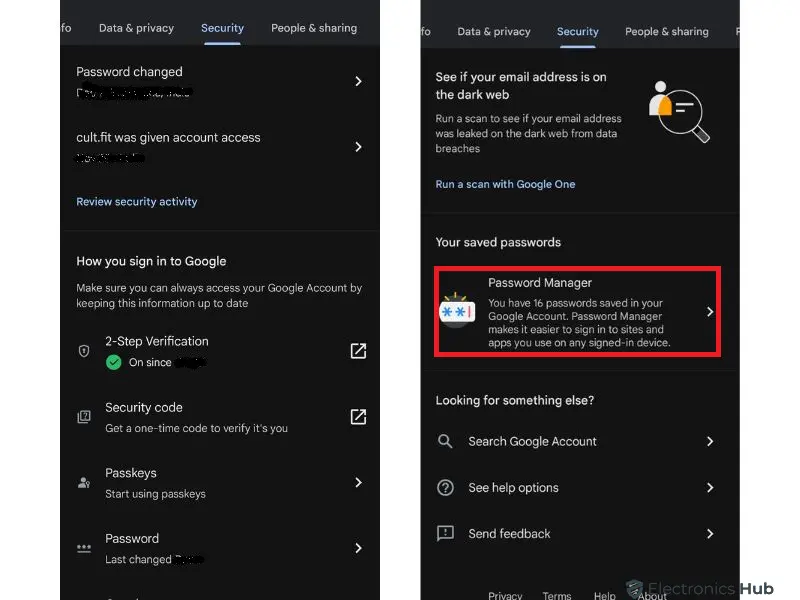Select the Security tab on right screen
The width and height of the screenshot is (800, 600).
pos(578,32)
